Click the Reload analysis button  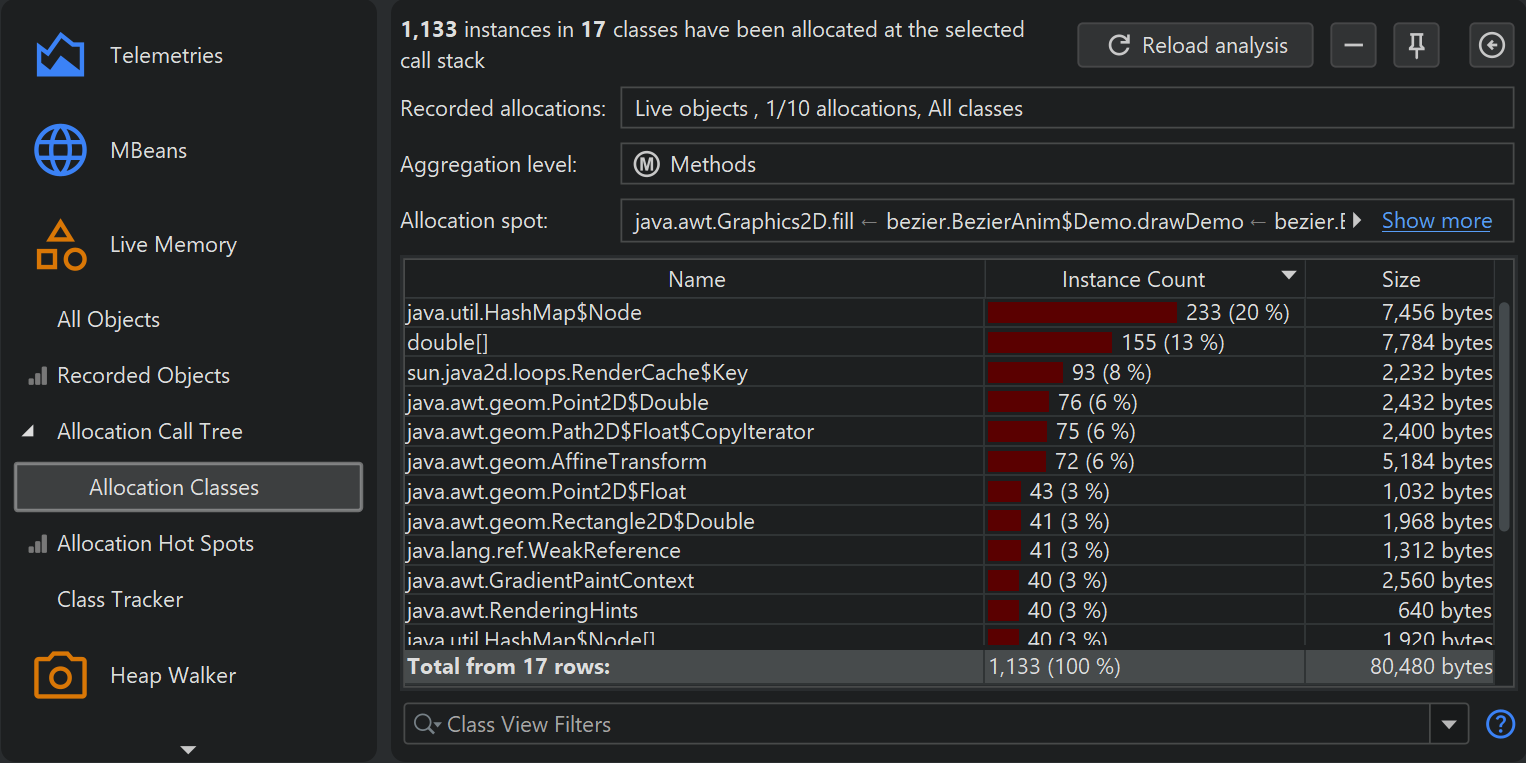1195,46
